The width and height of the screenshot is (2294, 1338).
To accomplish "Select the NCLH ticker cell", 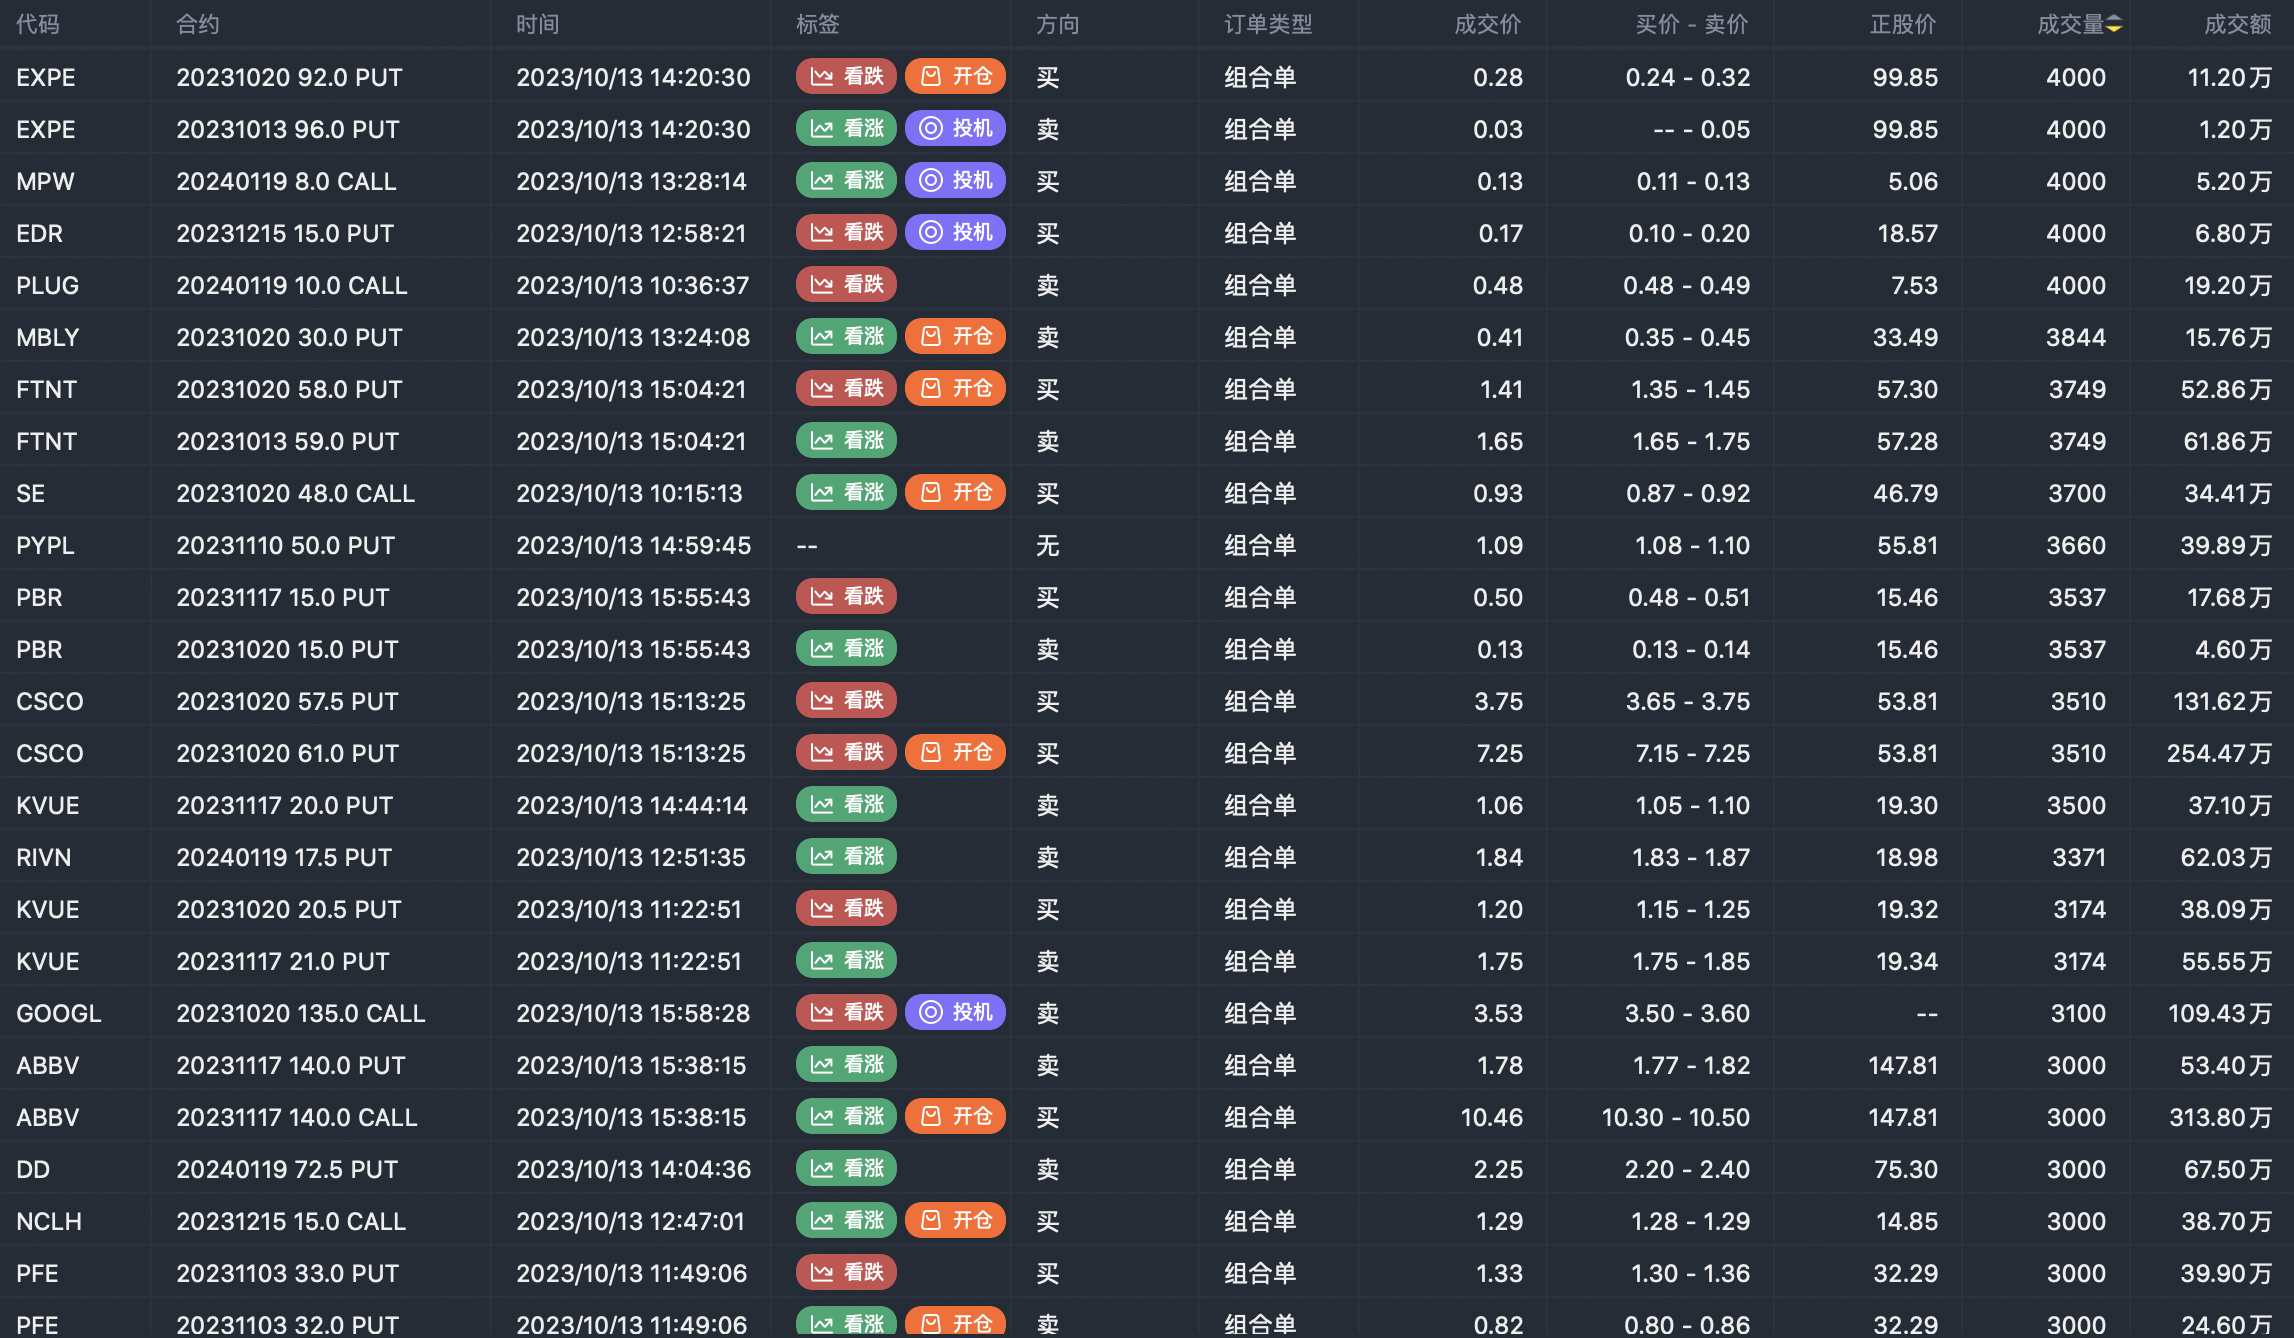I will point(49,1221).
